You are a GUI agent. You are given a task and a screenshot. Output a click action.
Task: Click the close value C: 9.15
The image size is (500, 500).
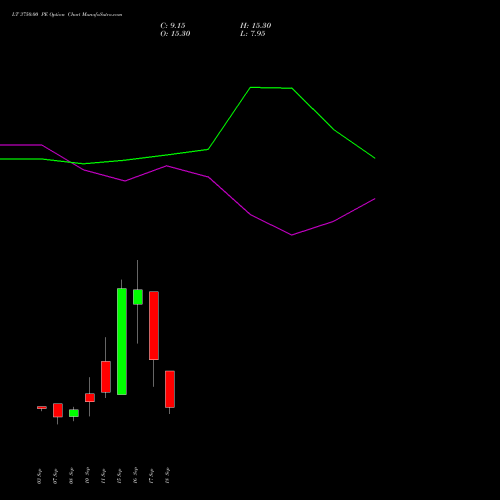(x=173, y=26)
